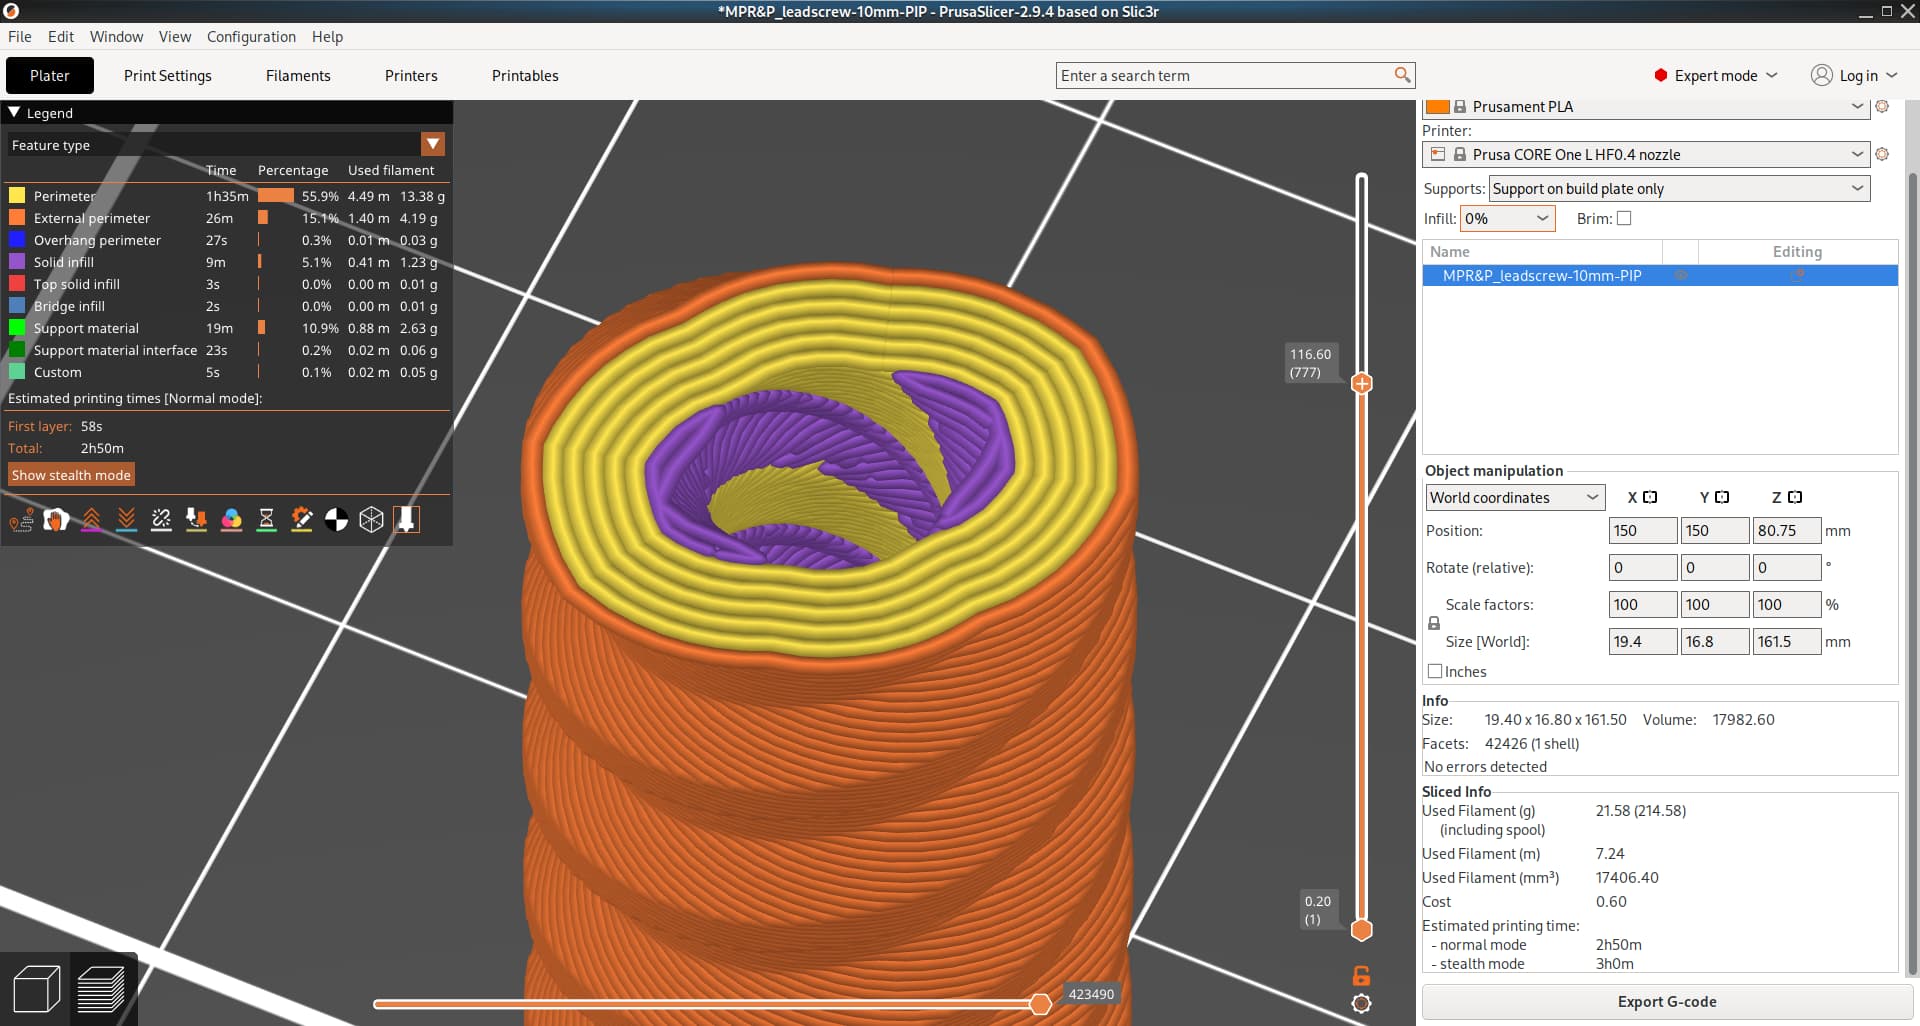Switch to sliced layers preview icon

point(101,990)
